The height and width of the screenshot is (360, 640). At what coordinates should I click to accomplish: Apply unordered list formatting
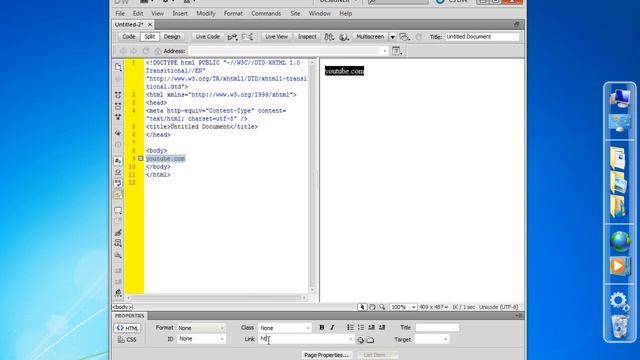[350, 327]
